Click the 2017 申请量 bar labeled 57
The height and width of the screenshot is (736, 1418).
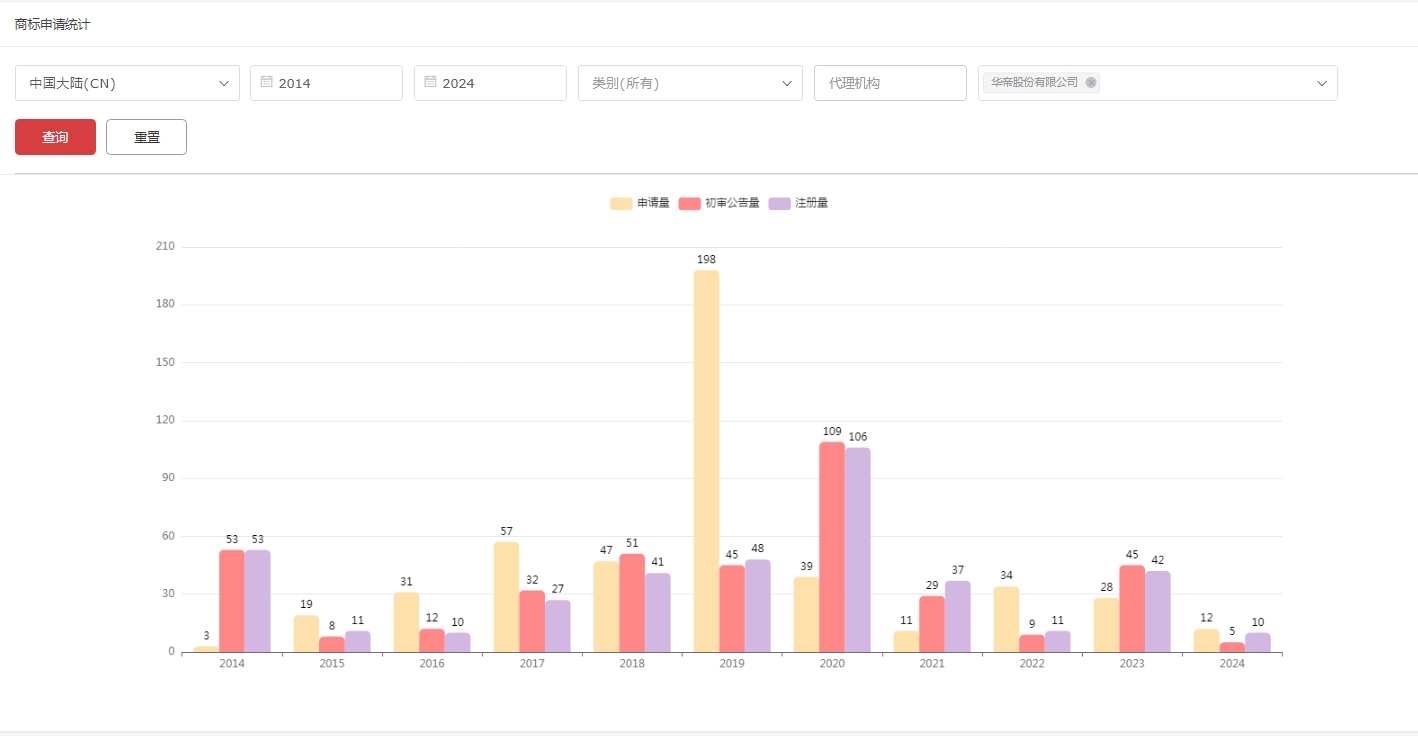tap(506, 597)
